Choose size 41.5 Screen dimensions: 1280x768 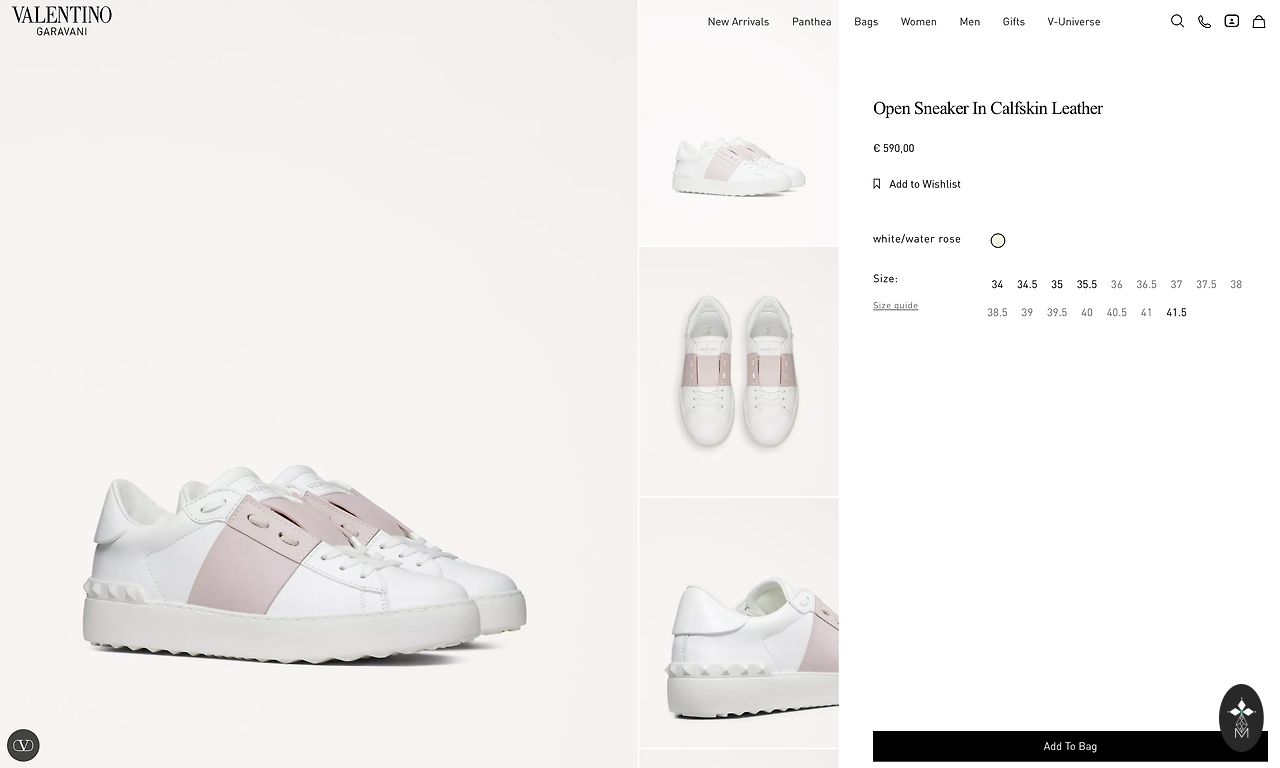click(x=1176, y=313)
